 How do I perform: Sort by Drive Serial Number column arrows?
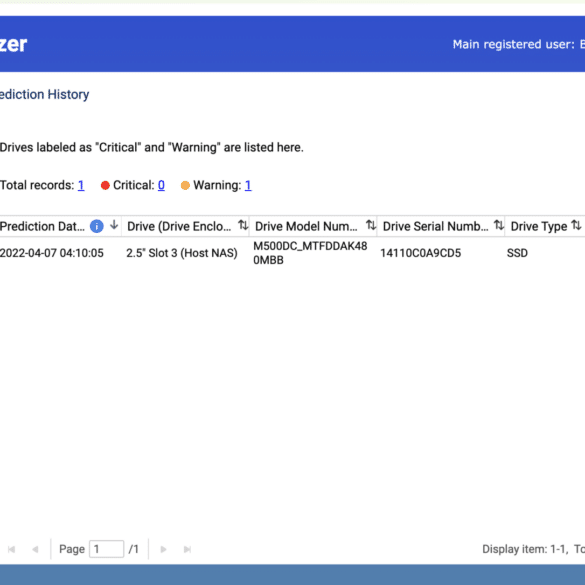point(498,225)
